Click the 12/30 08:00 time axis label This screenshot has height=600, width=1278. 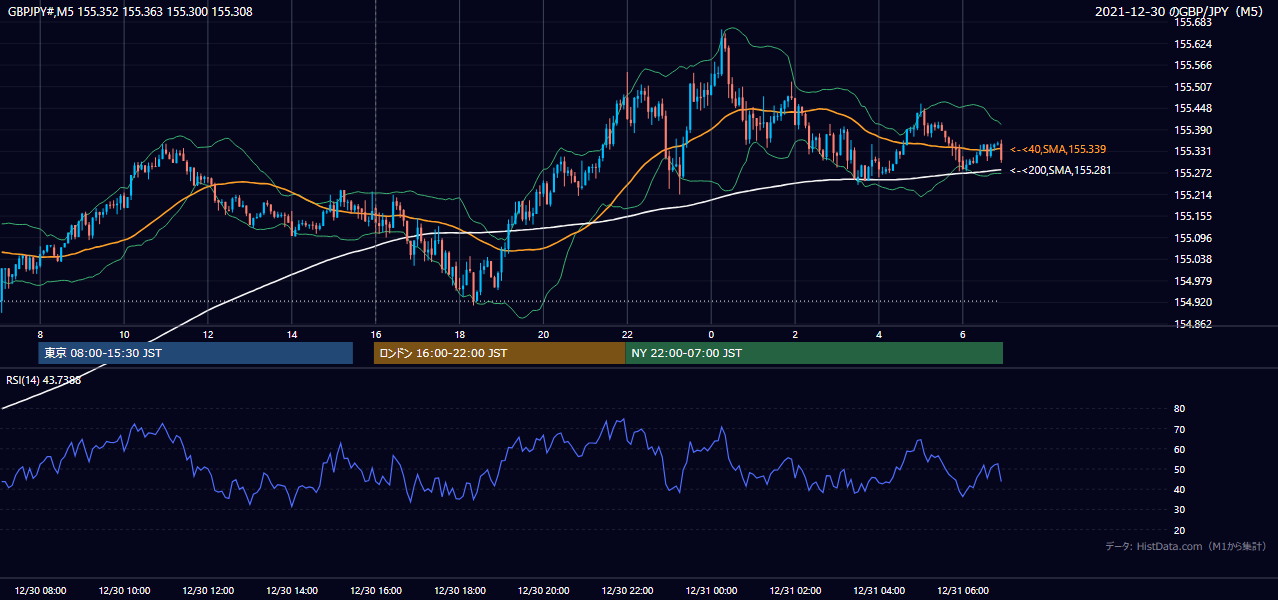pyautogui.click(x=41, y=590)
